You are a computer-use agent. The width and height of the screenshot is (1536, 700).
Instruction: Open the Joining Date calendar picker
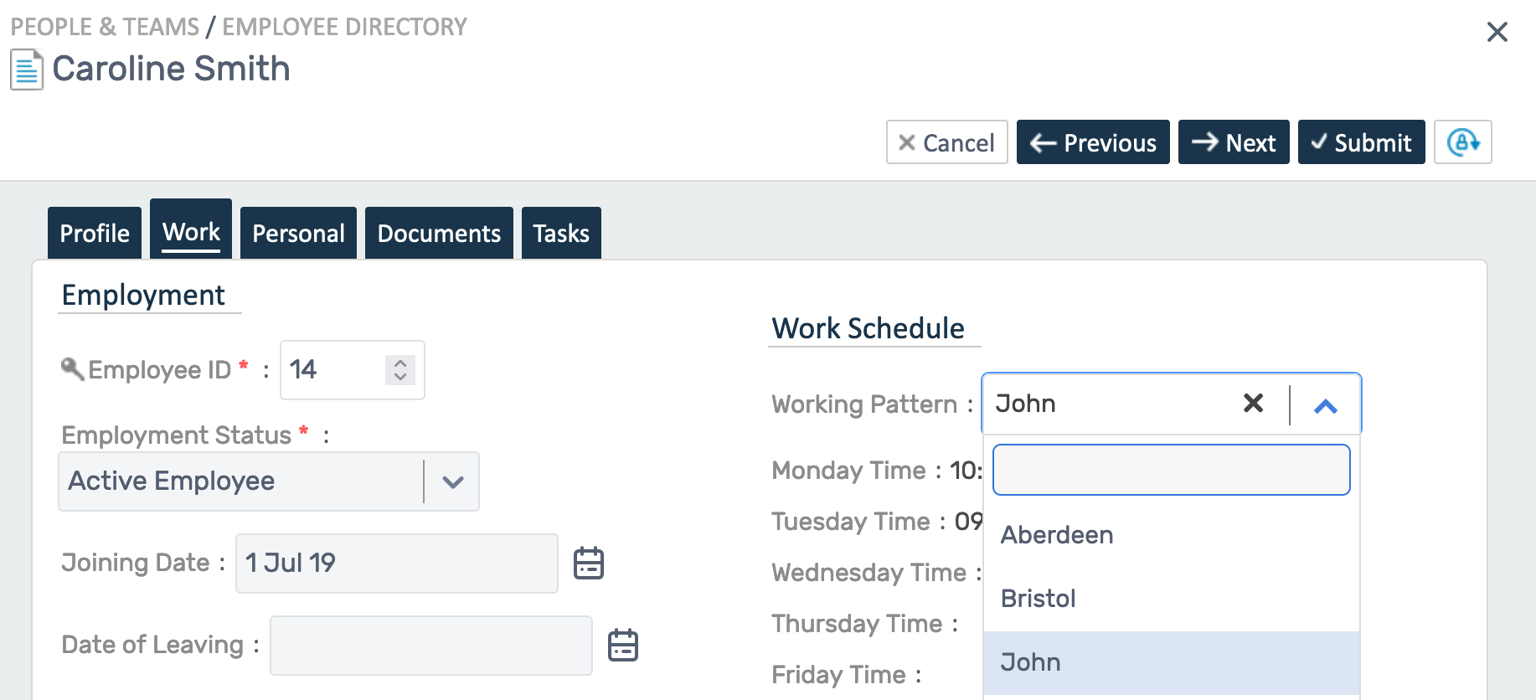589,563
